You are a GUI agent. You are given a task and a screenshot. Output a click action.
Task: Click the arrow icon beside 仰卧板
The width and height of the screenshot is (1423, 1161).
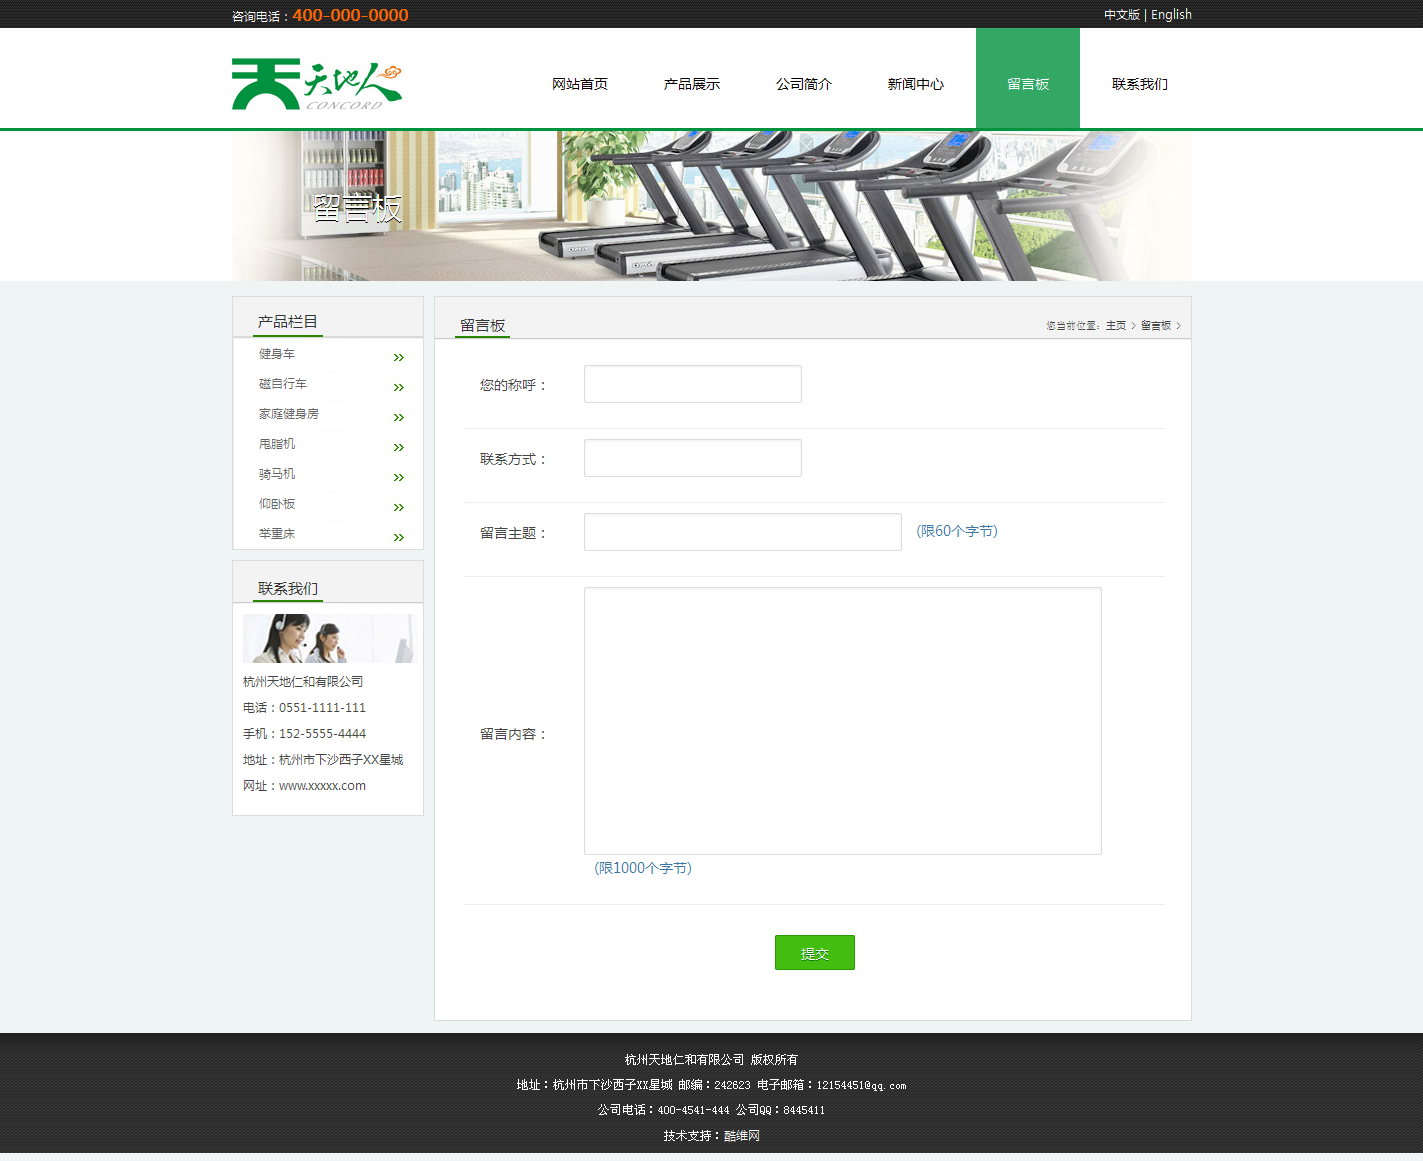(399, 507)
